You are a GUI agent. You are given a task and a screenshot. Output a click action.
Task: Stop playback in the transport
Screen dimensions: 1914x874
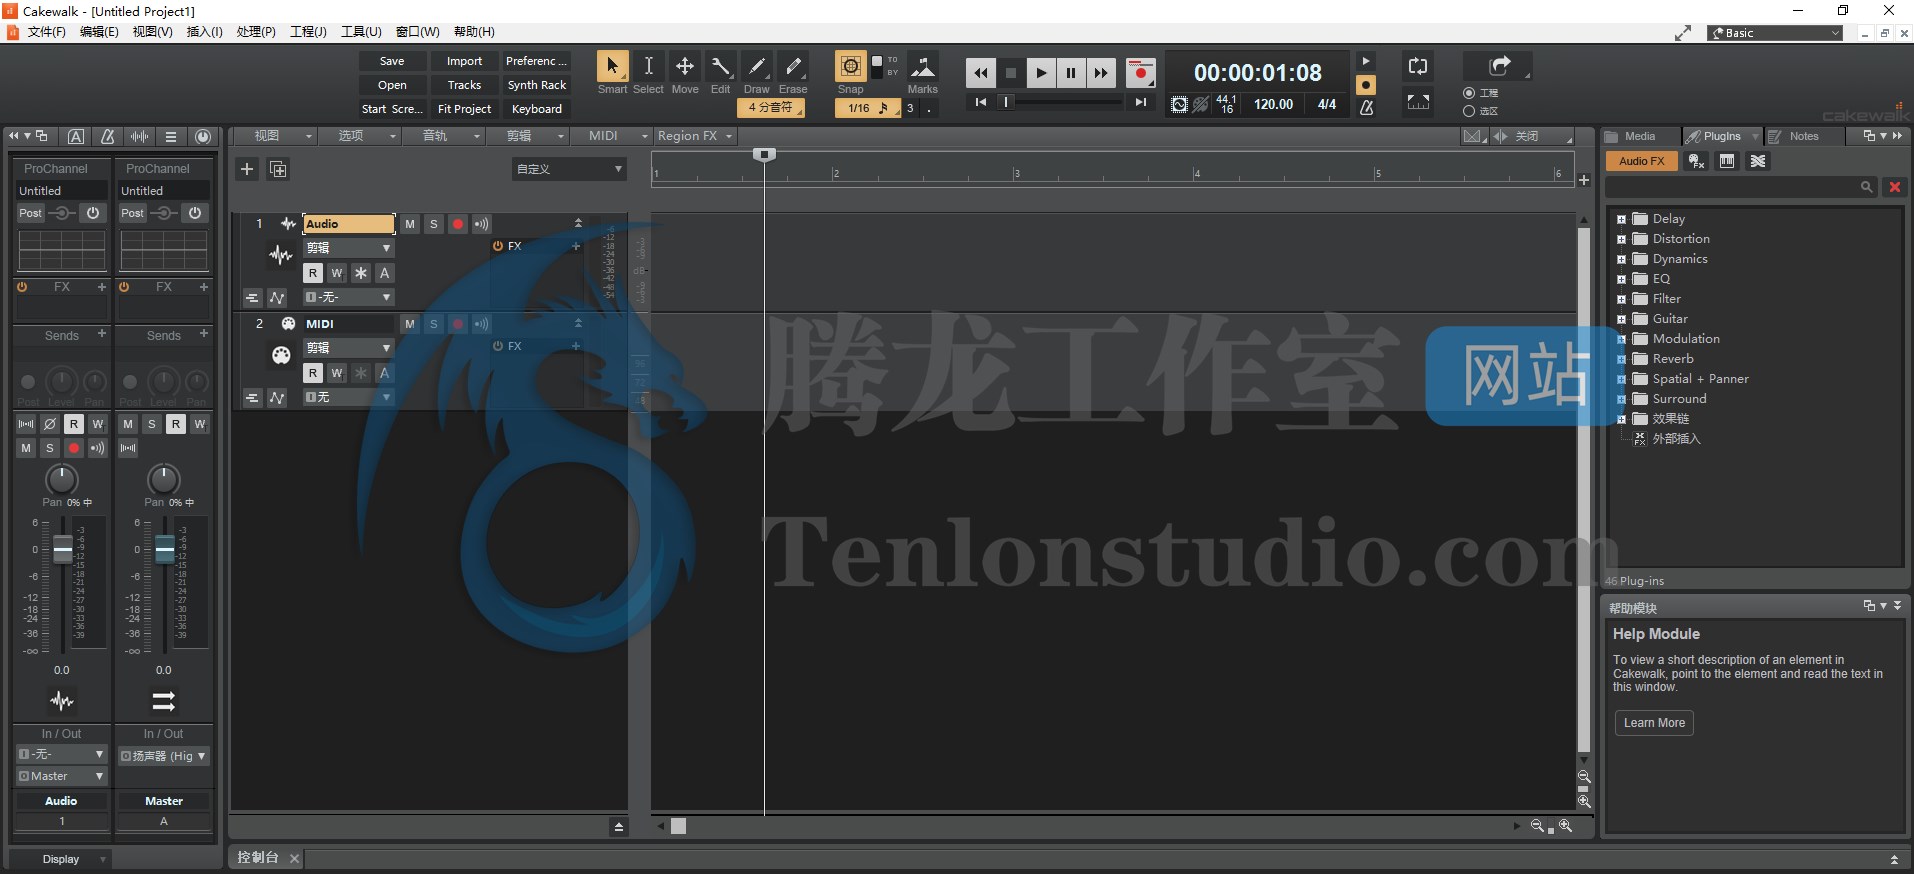pos(1011,73)
